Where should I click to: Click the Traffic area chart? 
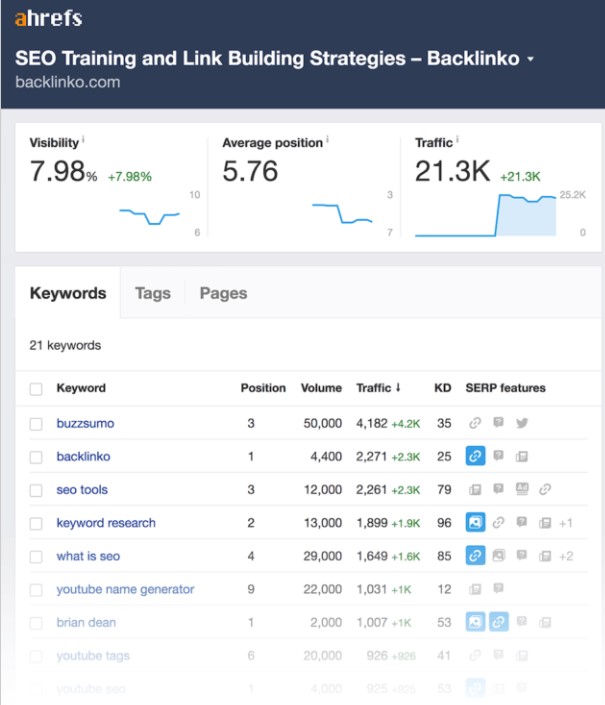485,215
